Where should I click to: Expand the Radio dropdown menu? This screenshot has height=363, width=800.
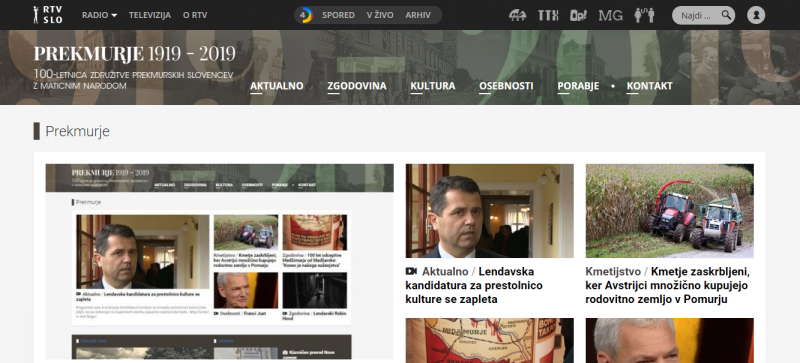(99, 15)
